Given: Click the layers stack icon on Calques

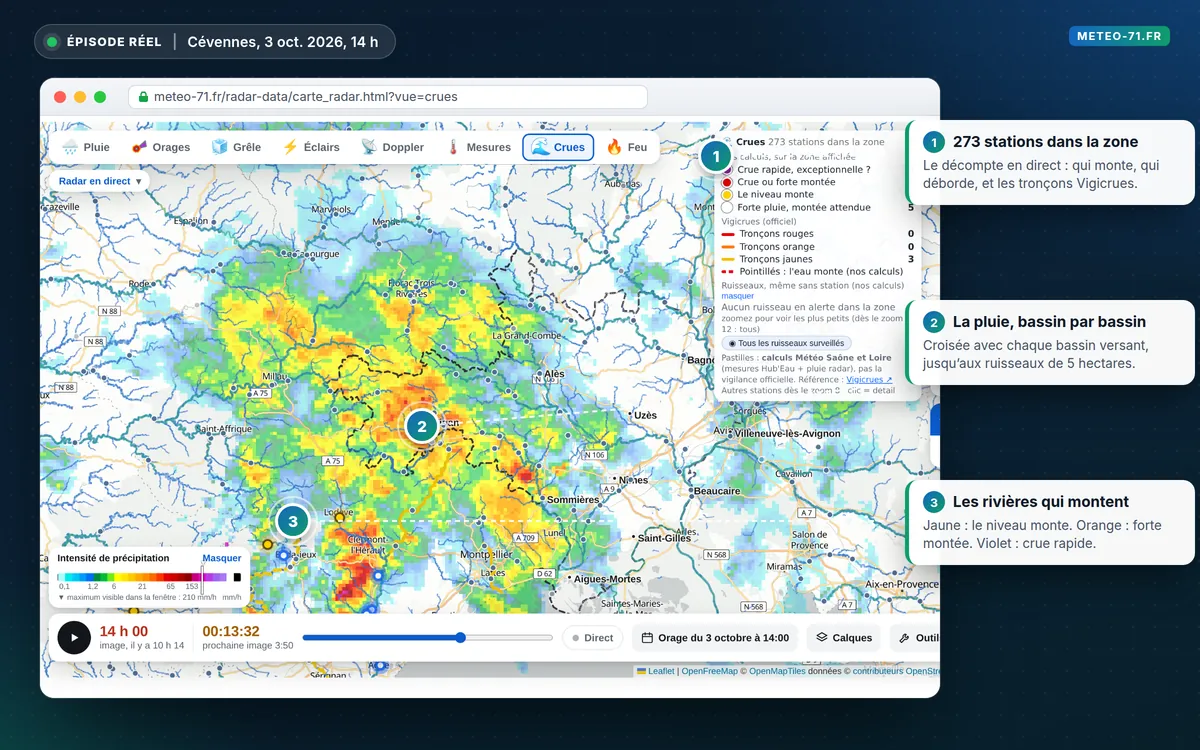Looking at the screenshot, I should coord(821,638).
